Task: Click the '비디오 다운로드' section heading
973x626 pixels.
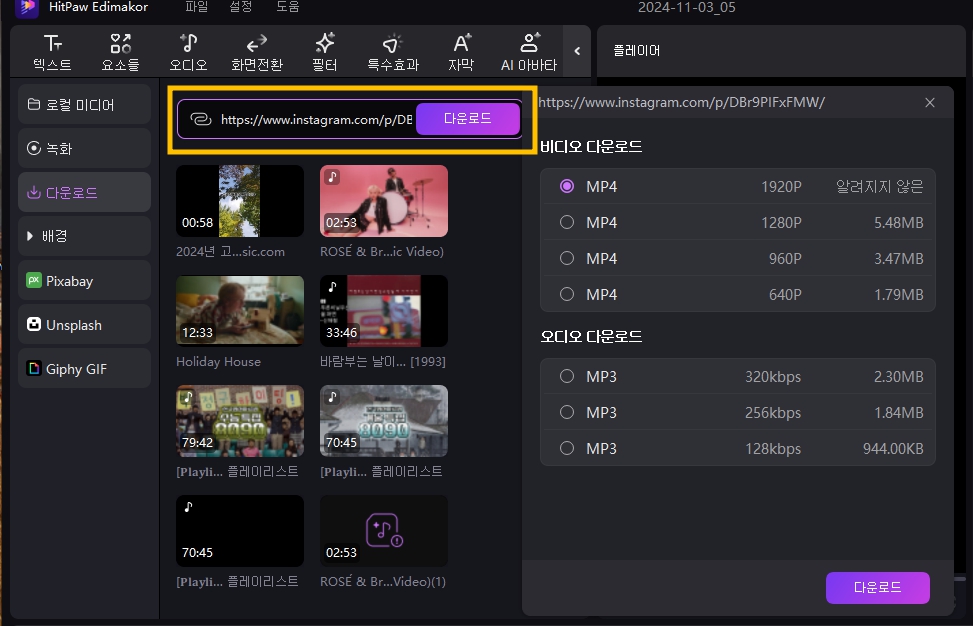Action: pos(591,146)
